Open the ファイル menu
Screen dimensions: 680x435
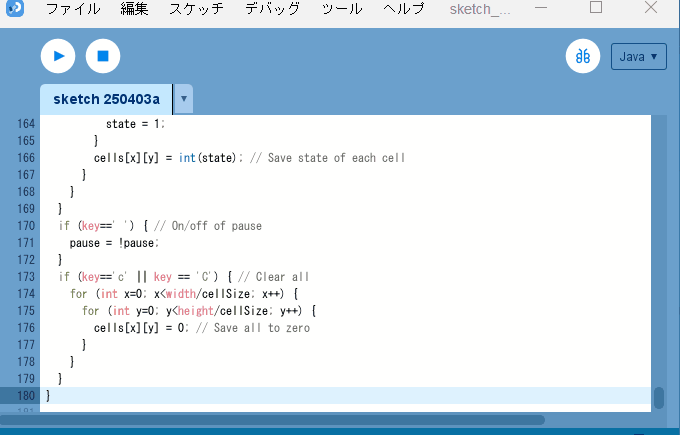(x=73, y=9)
